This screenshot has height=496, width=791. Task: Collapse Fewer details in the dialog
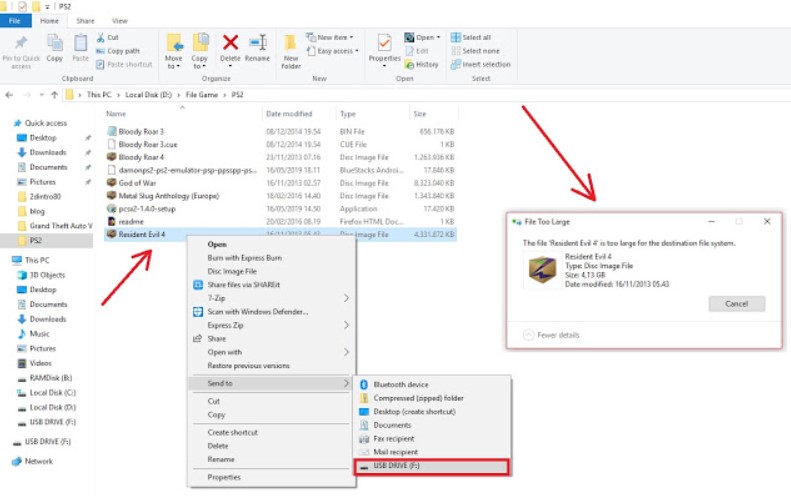tap(551, 335)
